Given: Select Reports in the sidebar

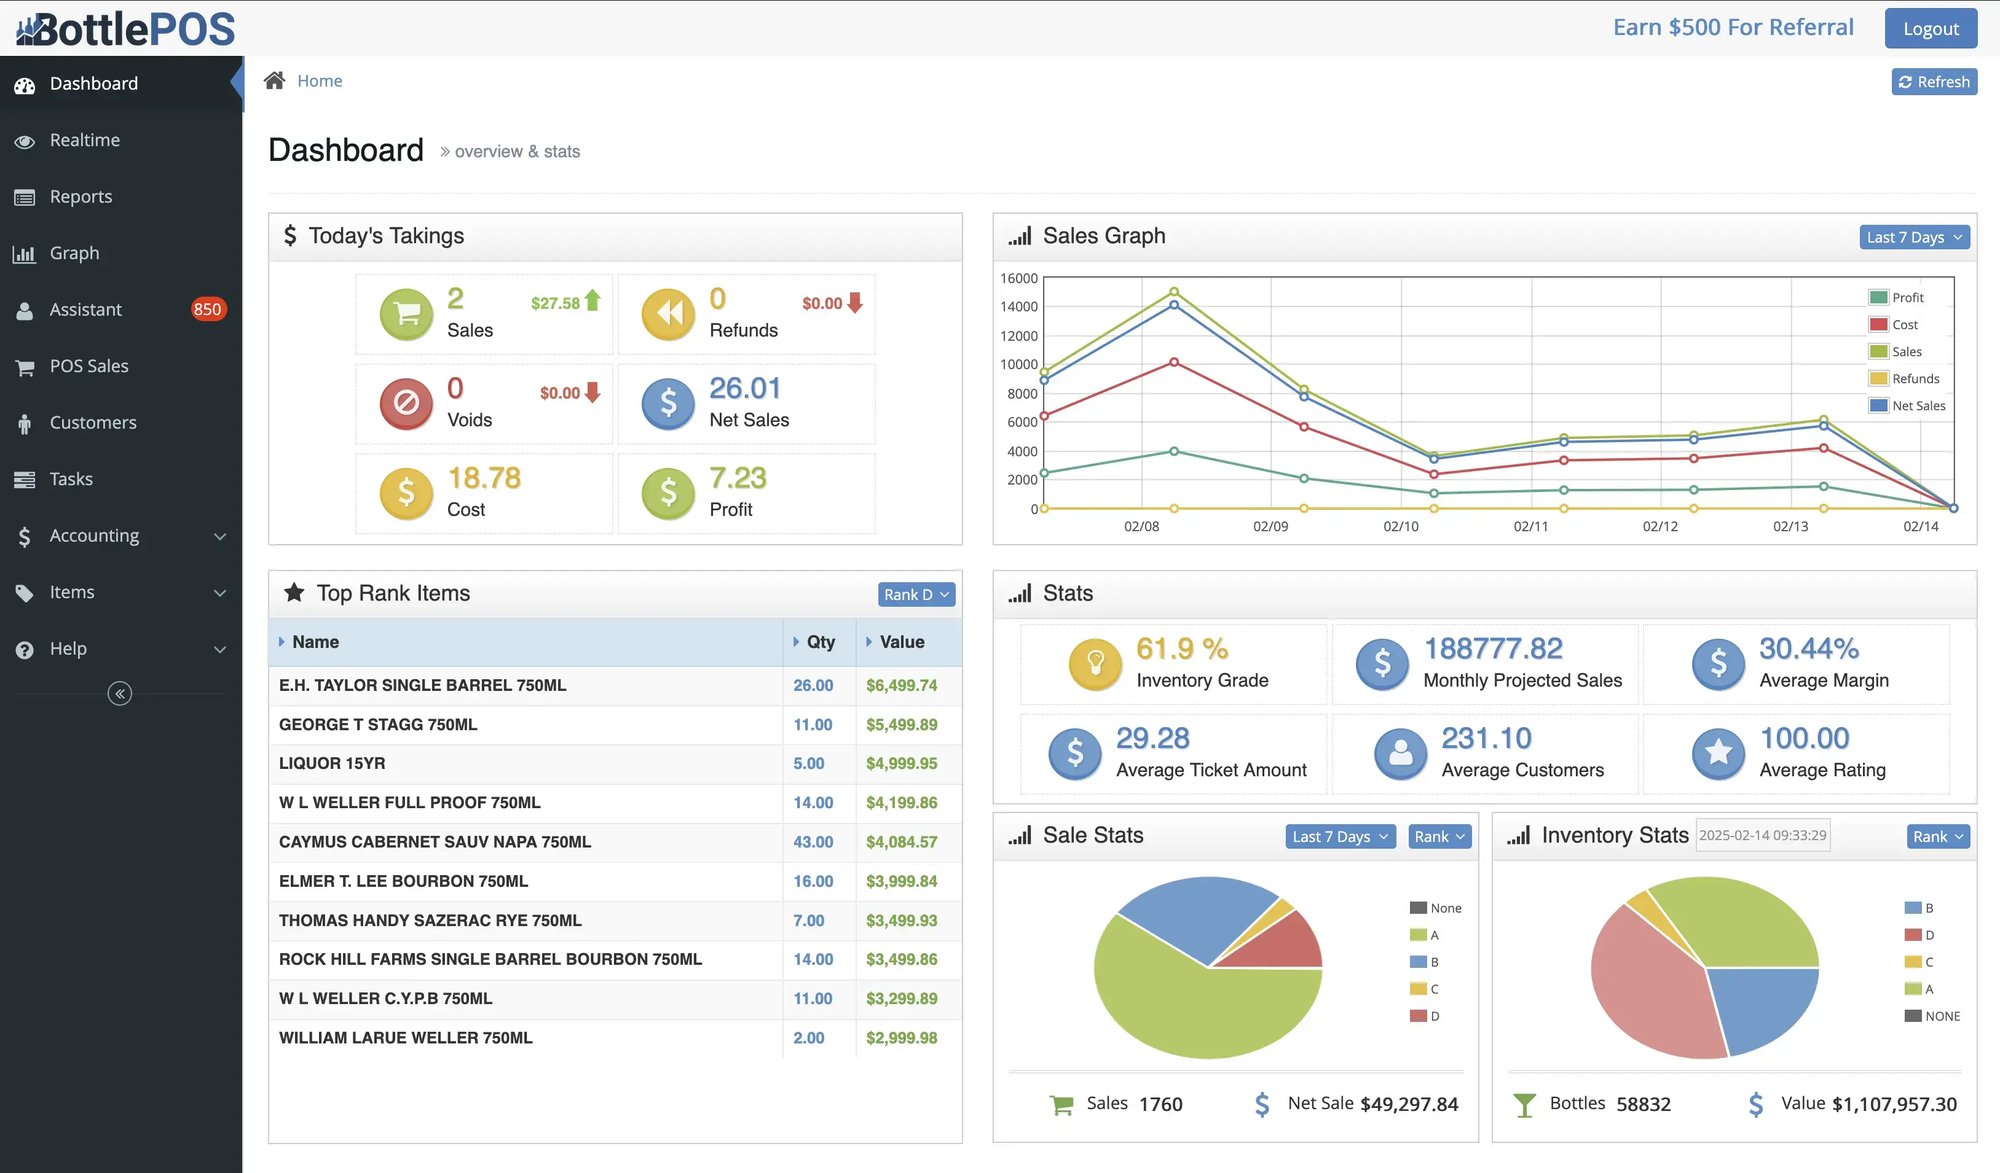Looking at the screenshot, I should click(x=80, y=196).
